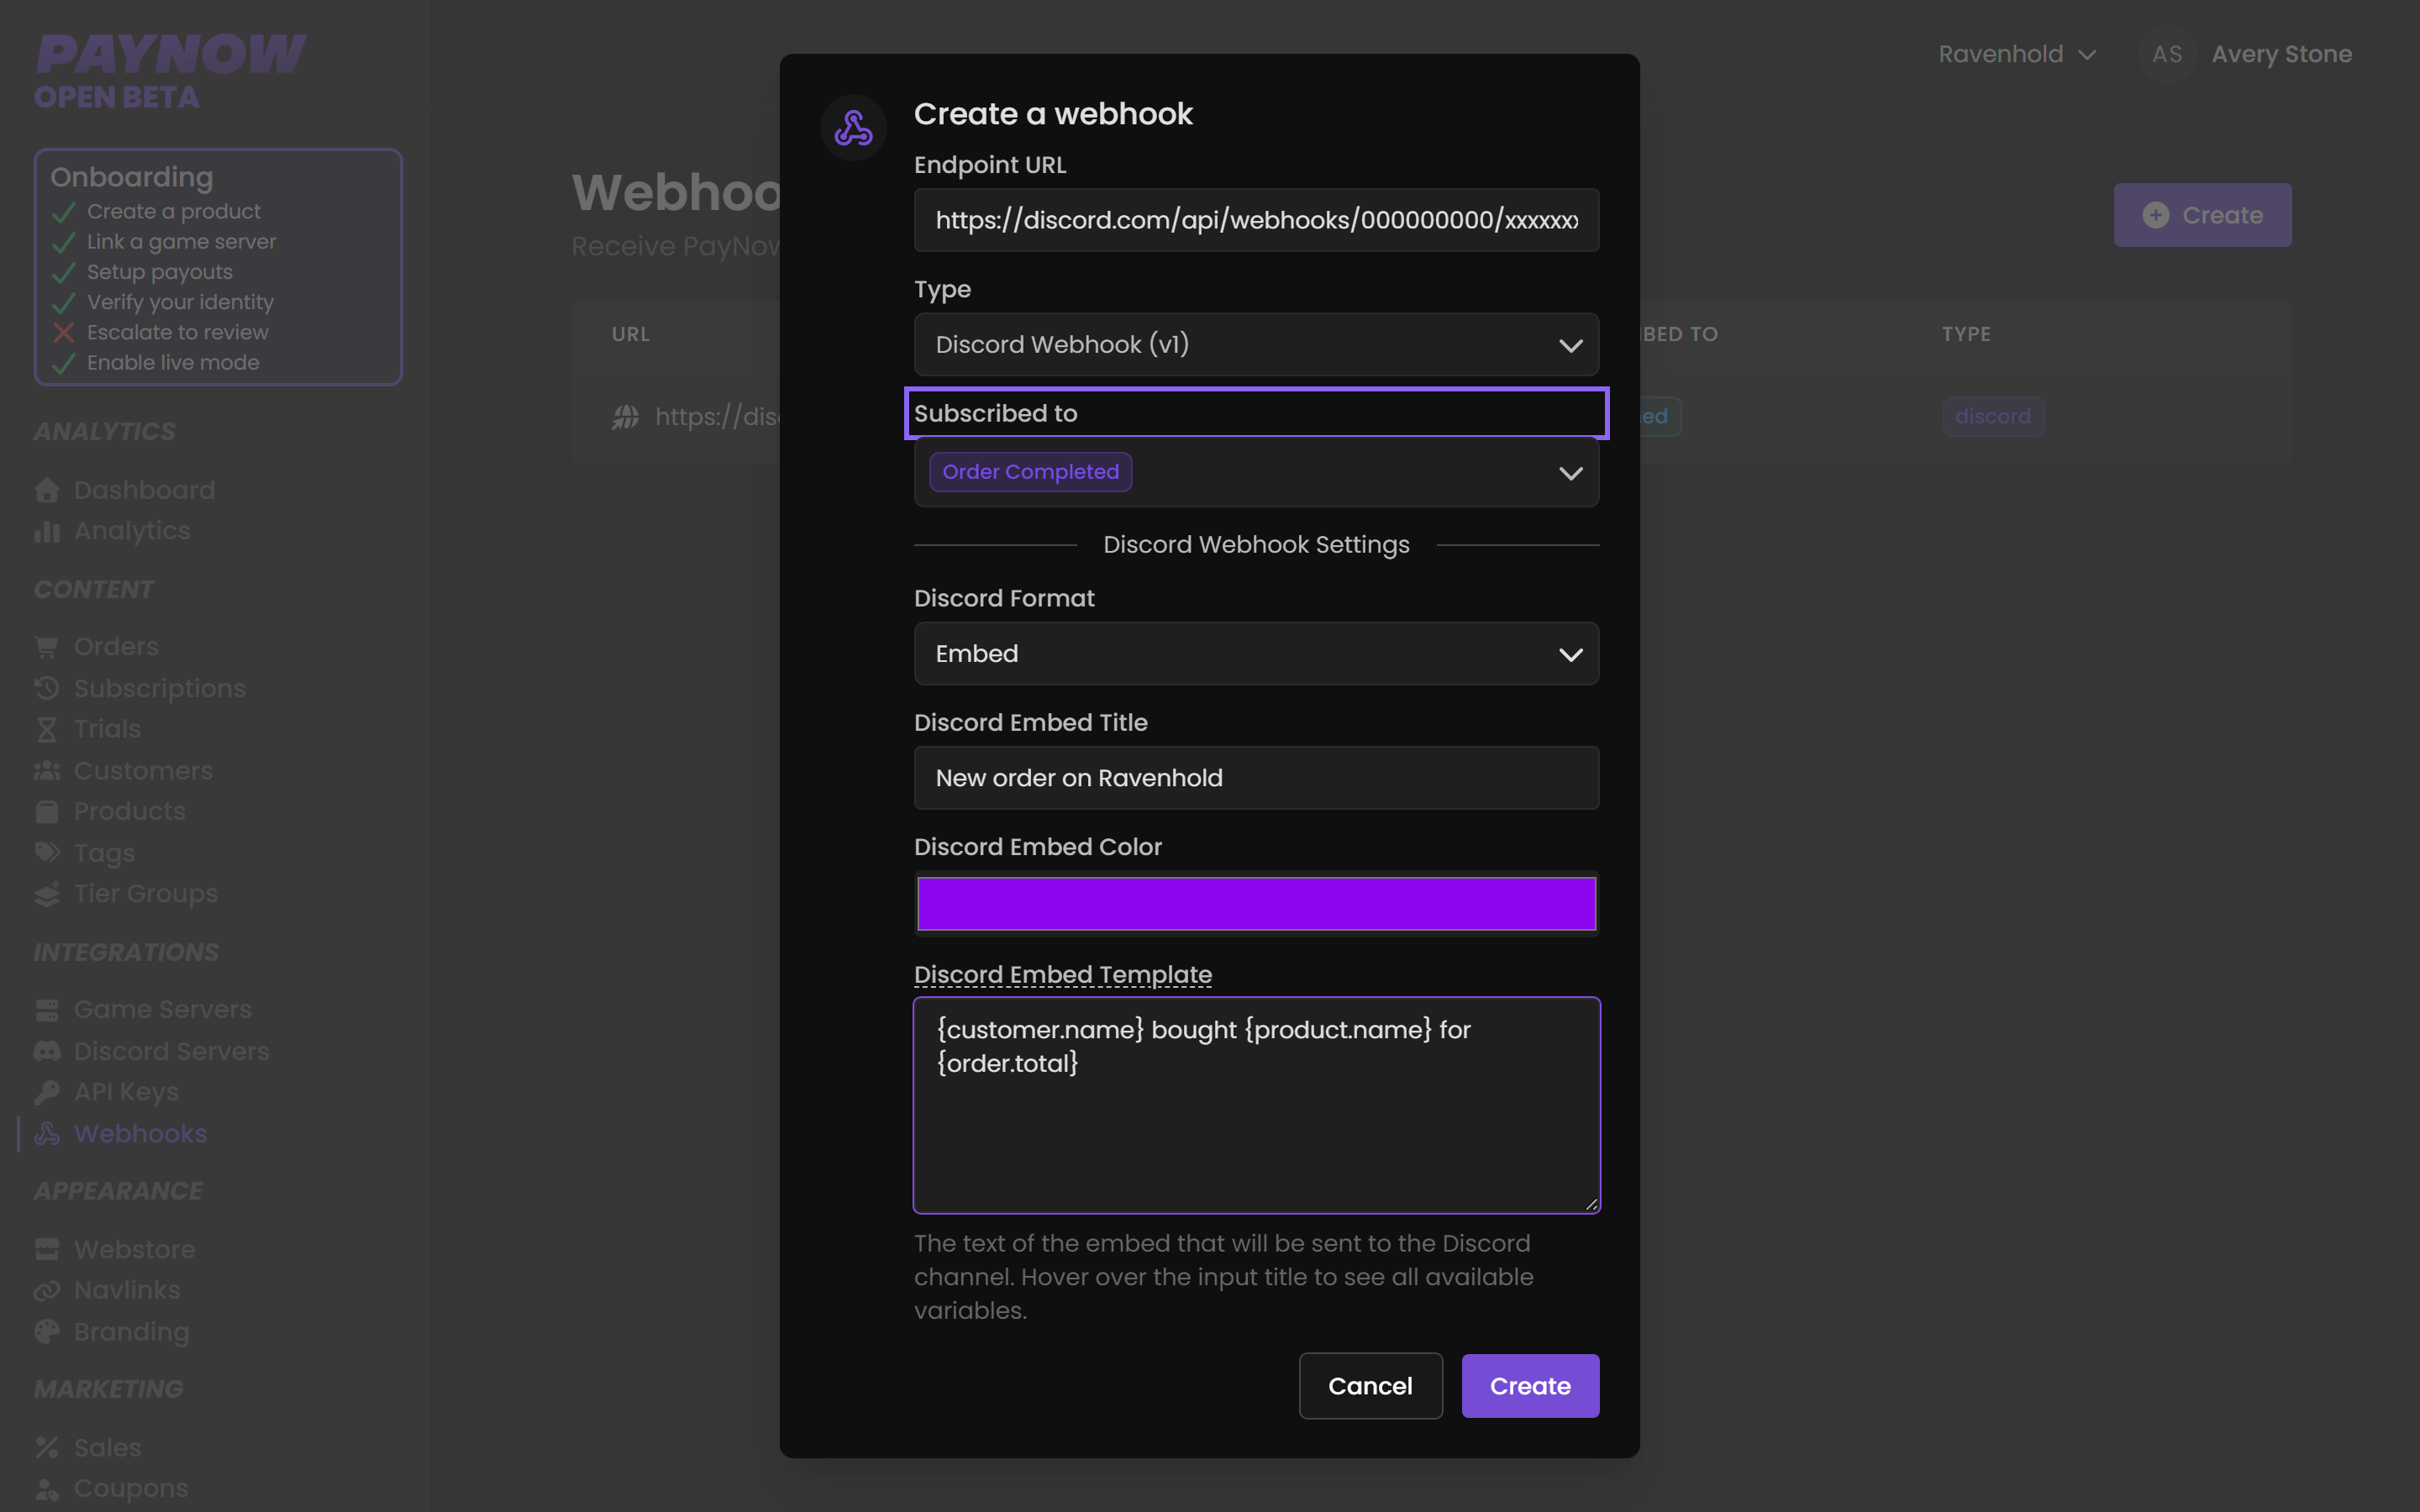
Task: Click the Products box icon
Action: click(47, 811)
